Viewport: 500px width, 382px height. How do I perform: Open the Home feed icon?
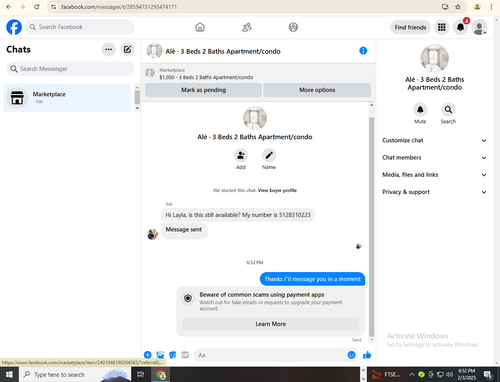(x=200, y=27)
